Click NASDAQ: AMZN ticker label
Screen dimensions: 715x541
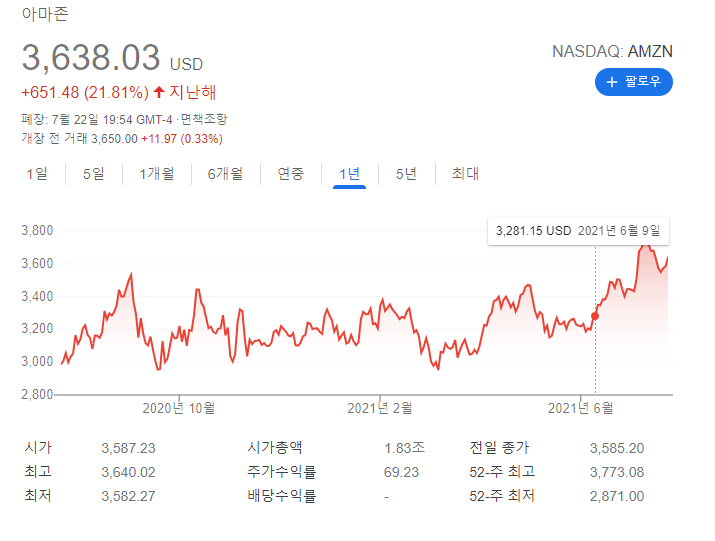(612, 52)
